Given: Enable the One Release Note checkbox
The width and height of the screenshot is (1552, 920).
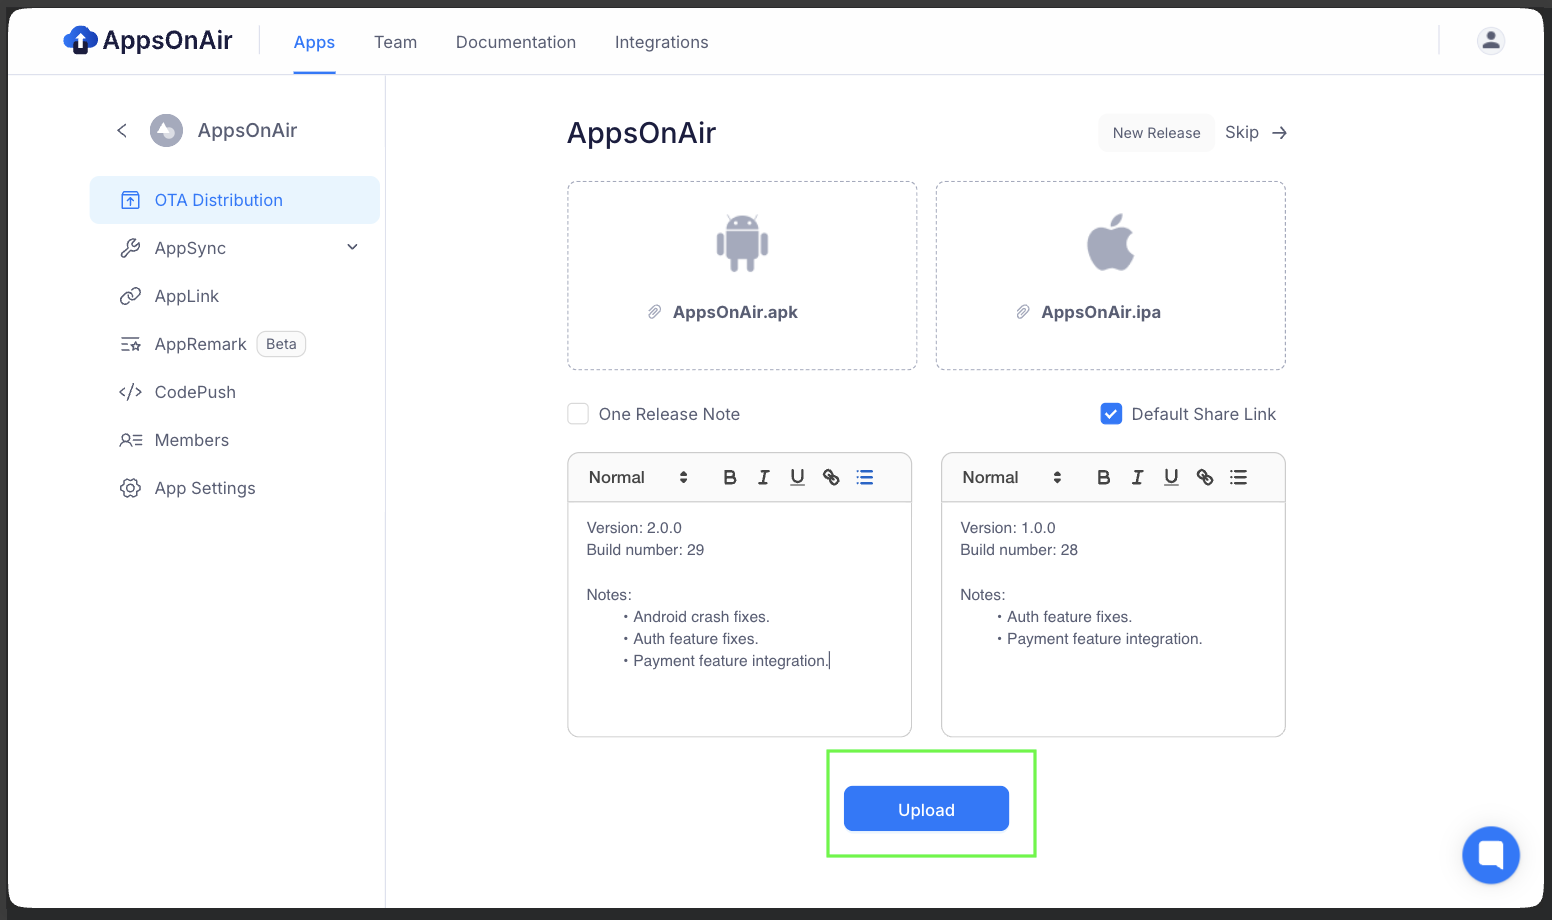Looking at the screenshot, I should coord(578,414).
